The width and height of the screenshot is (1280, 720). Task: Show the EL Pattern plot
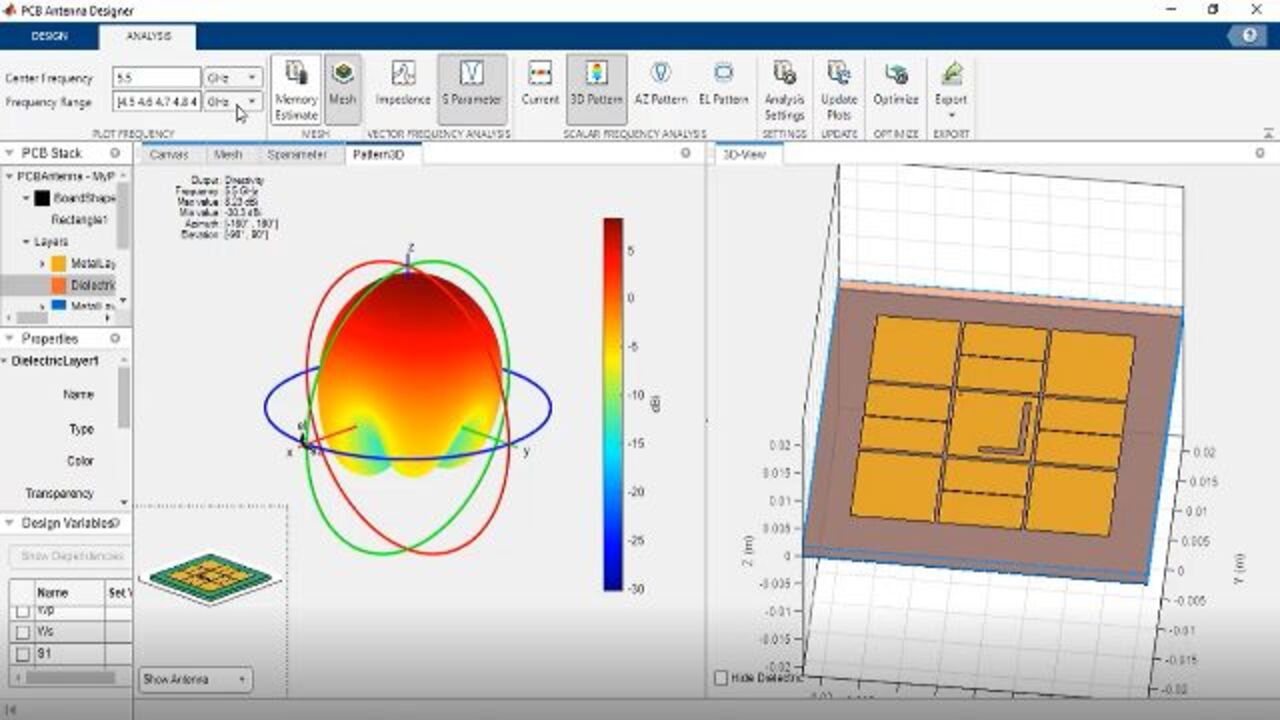click(x=723, y=88)
